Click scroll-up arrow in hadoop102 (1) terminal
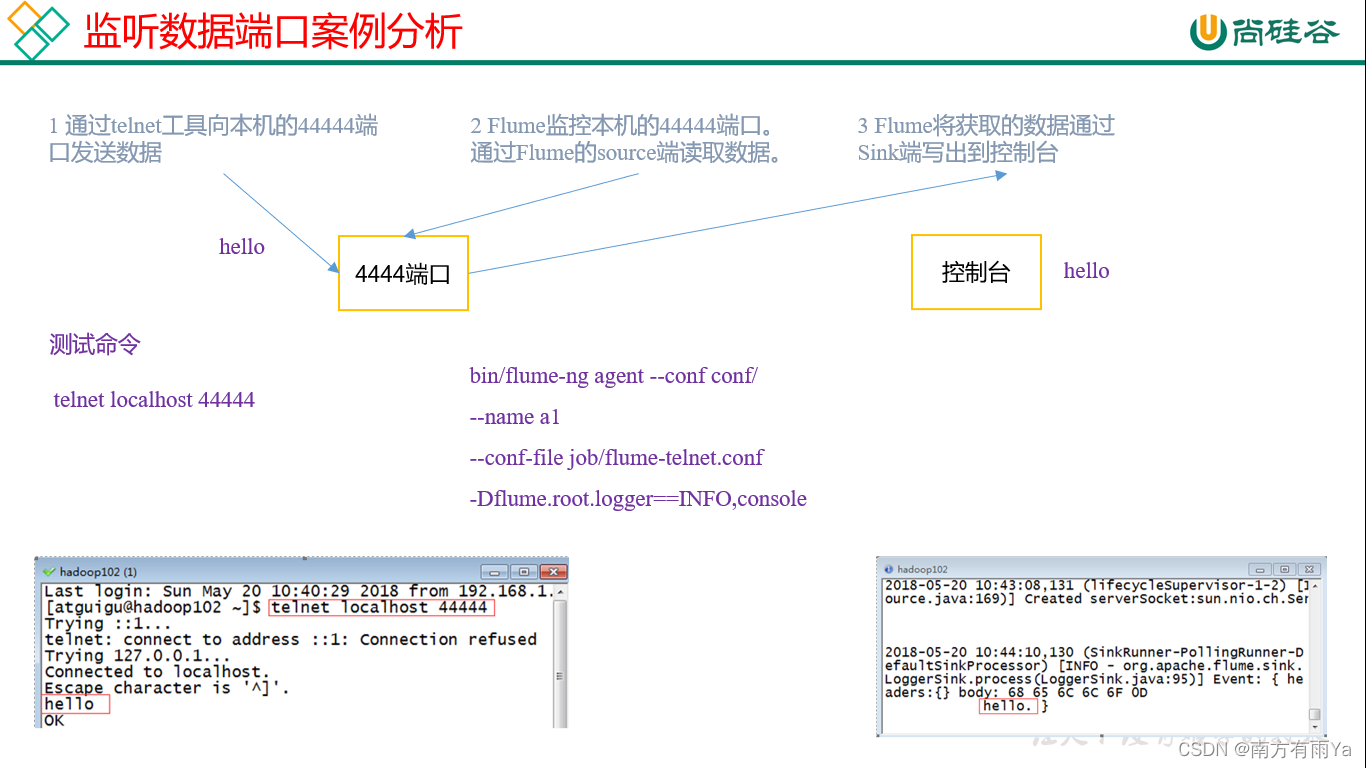 (x=561, y=592)
